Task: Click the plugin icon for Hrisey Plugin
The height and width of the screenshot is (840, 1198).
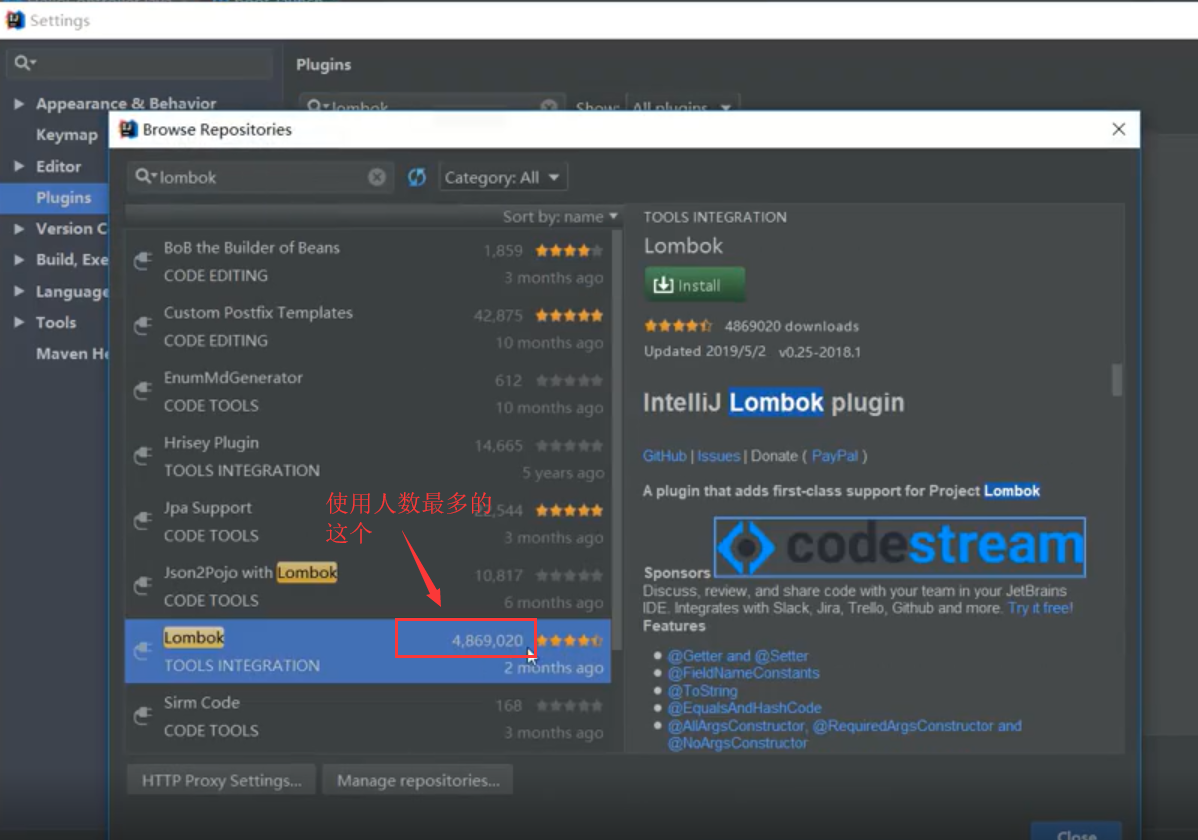Action: click(x=143, y=456)
